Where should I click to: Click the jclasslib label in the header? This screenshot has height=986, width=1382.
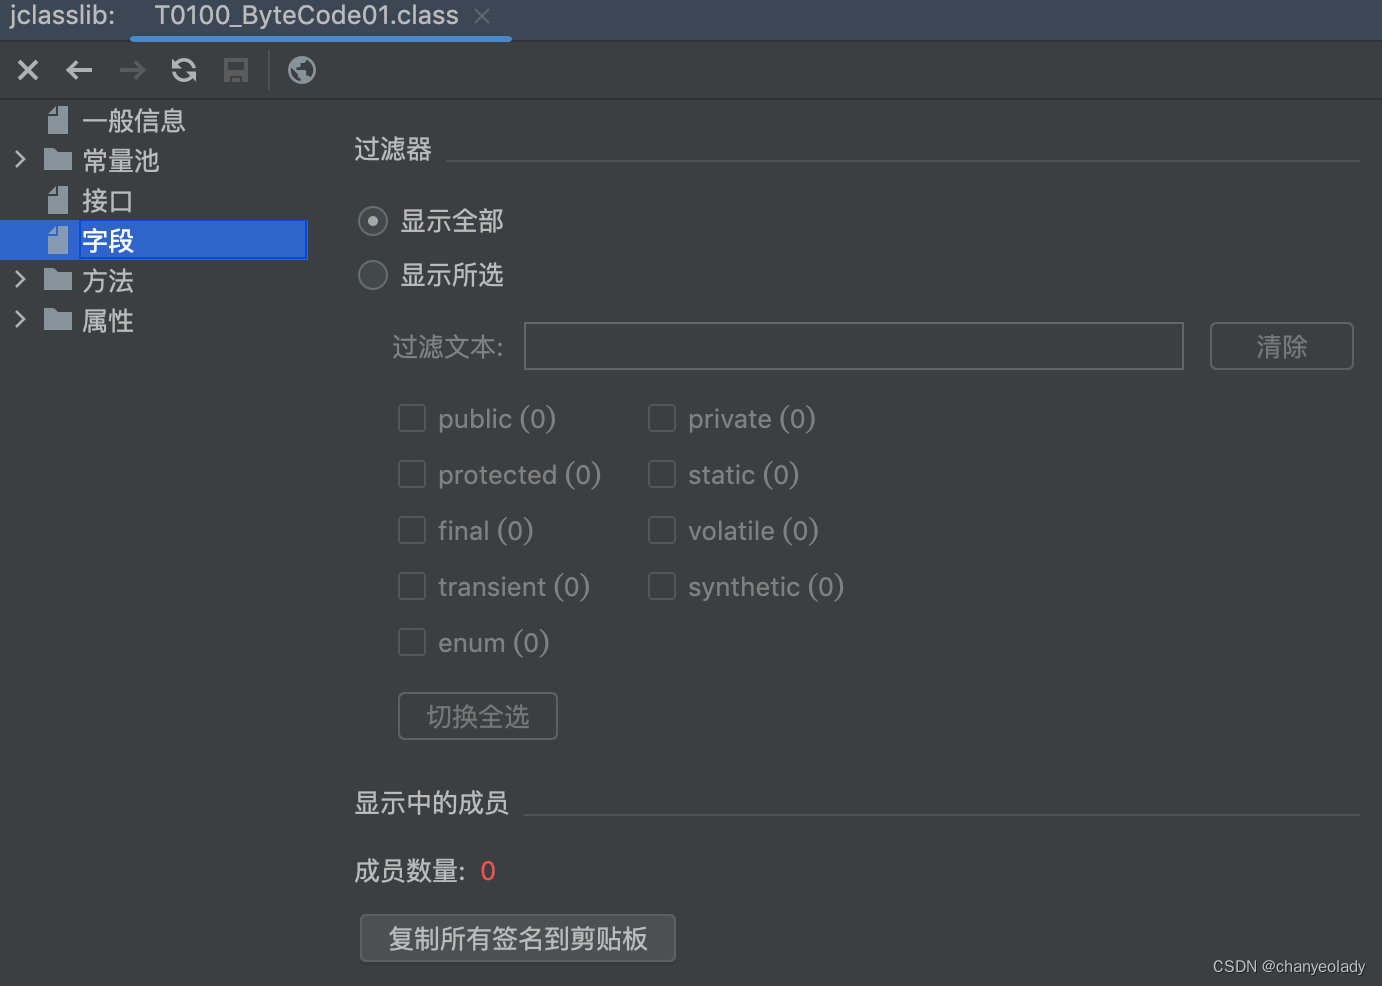(x=62, y=16)
